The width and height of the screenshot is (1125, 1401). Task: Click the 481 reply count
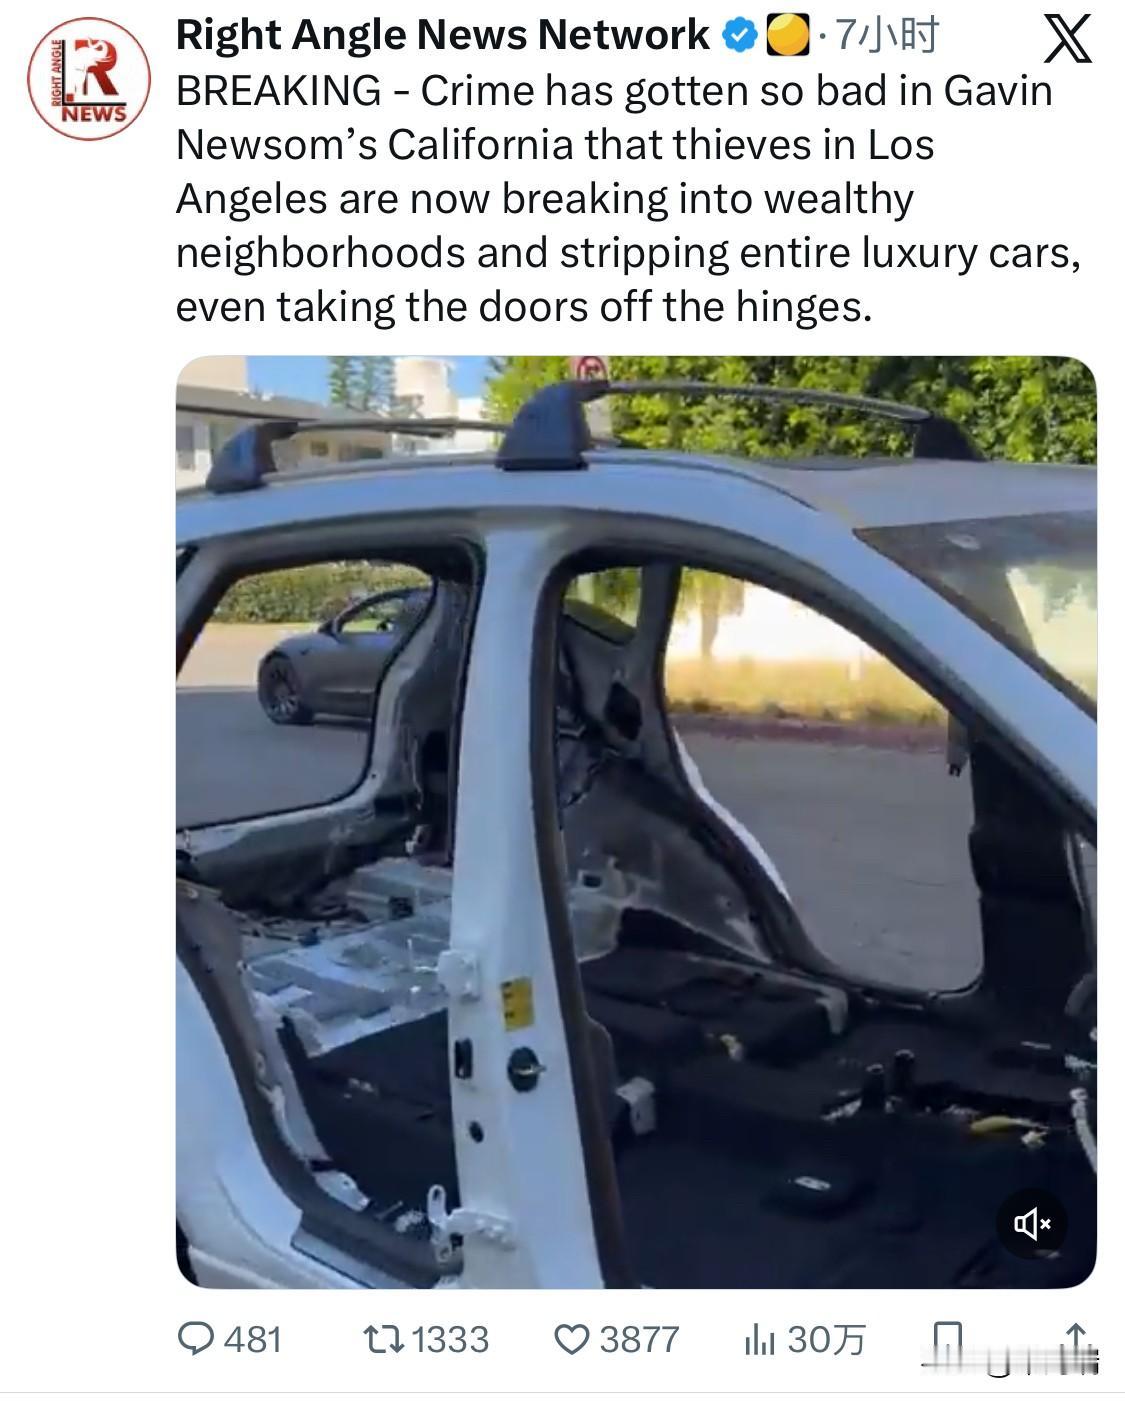(x=253, y=1339)
